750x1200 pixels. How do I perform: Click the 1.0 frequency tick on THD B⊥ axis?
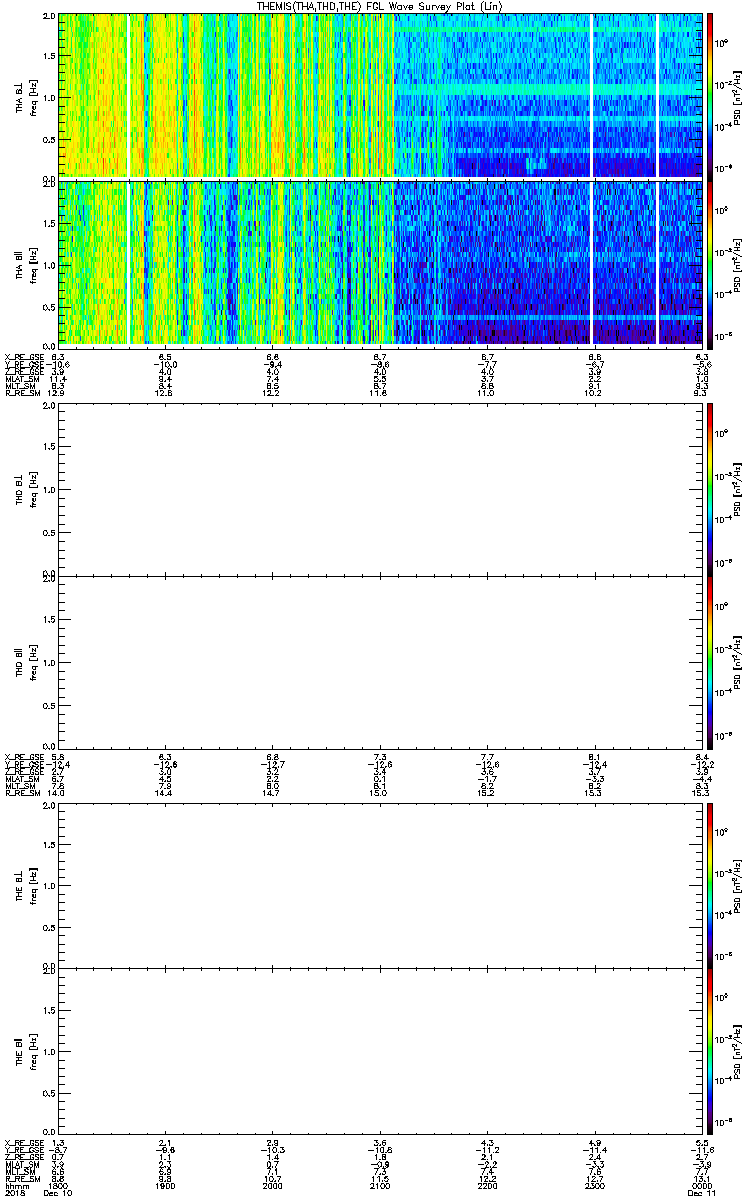point(49,489)
